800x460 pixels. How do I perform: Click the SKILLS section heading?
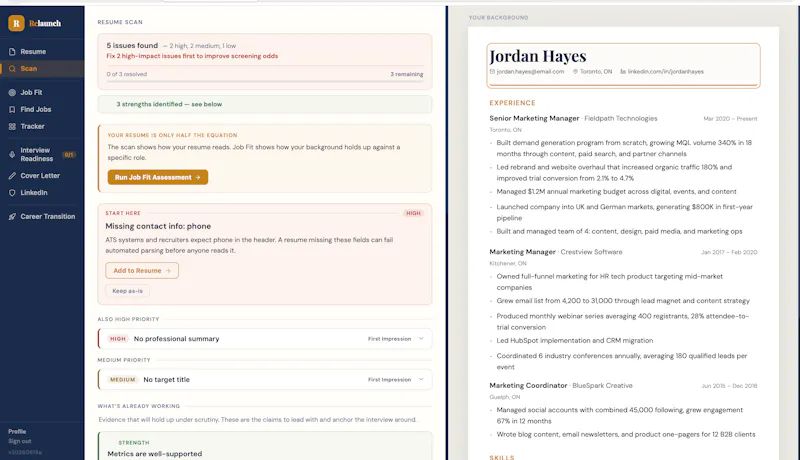tap(502, 457)
